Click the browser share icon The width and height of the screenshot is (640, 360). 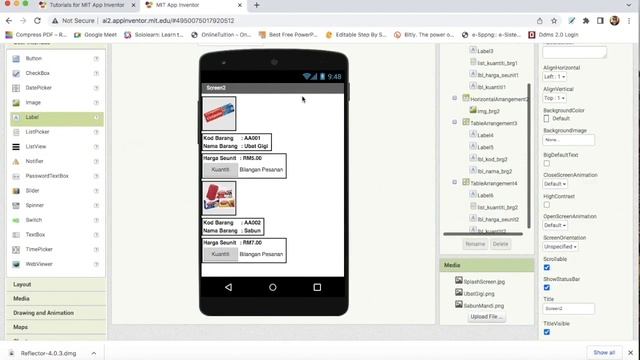click(x=540, y=21)
